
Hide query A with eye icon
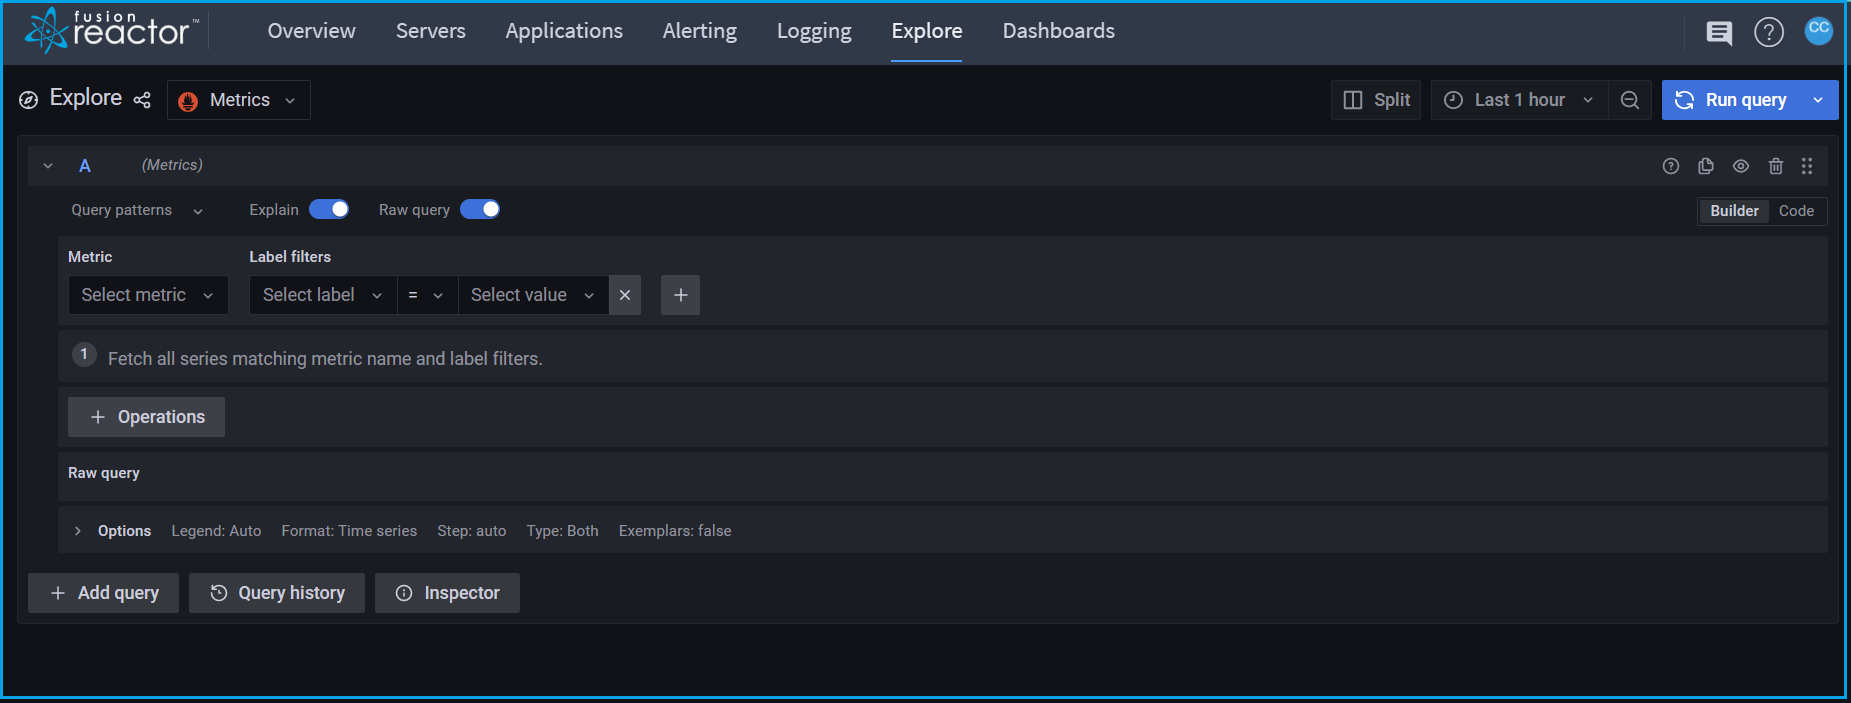click(x=1741, y=166)
